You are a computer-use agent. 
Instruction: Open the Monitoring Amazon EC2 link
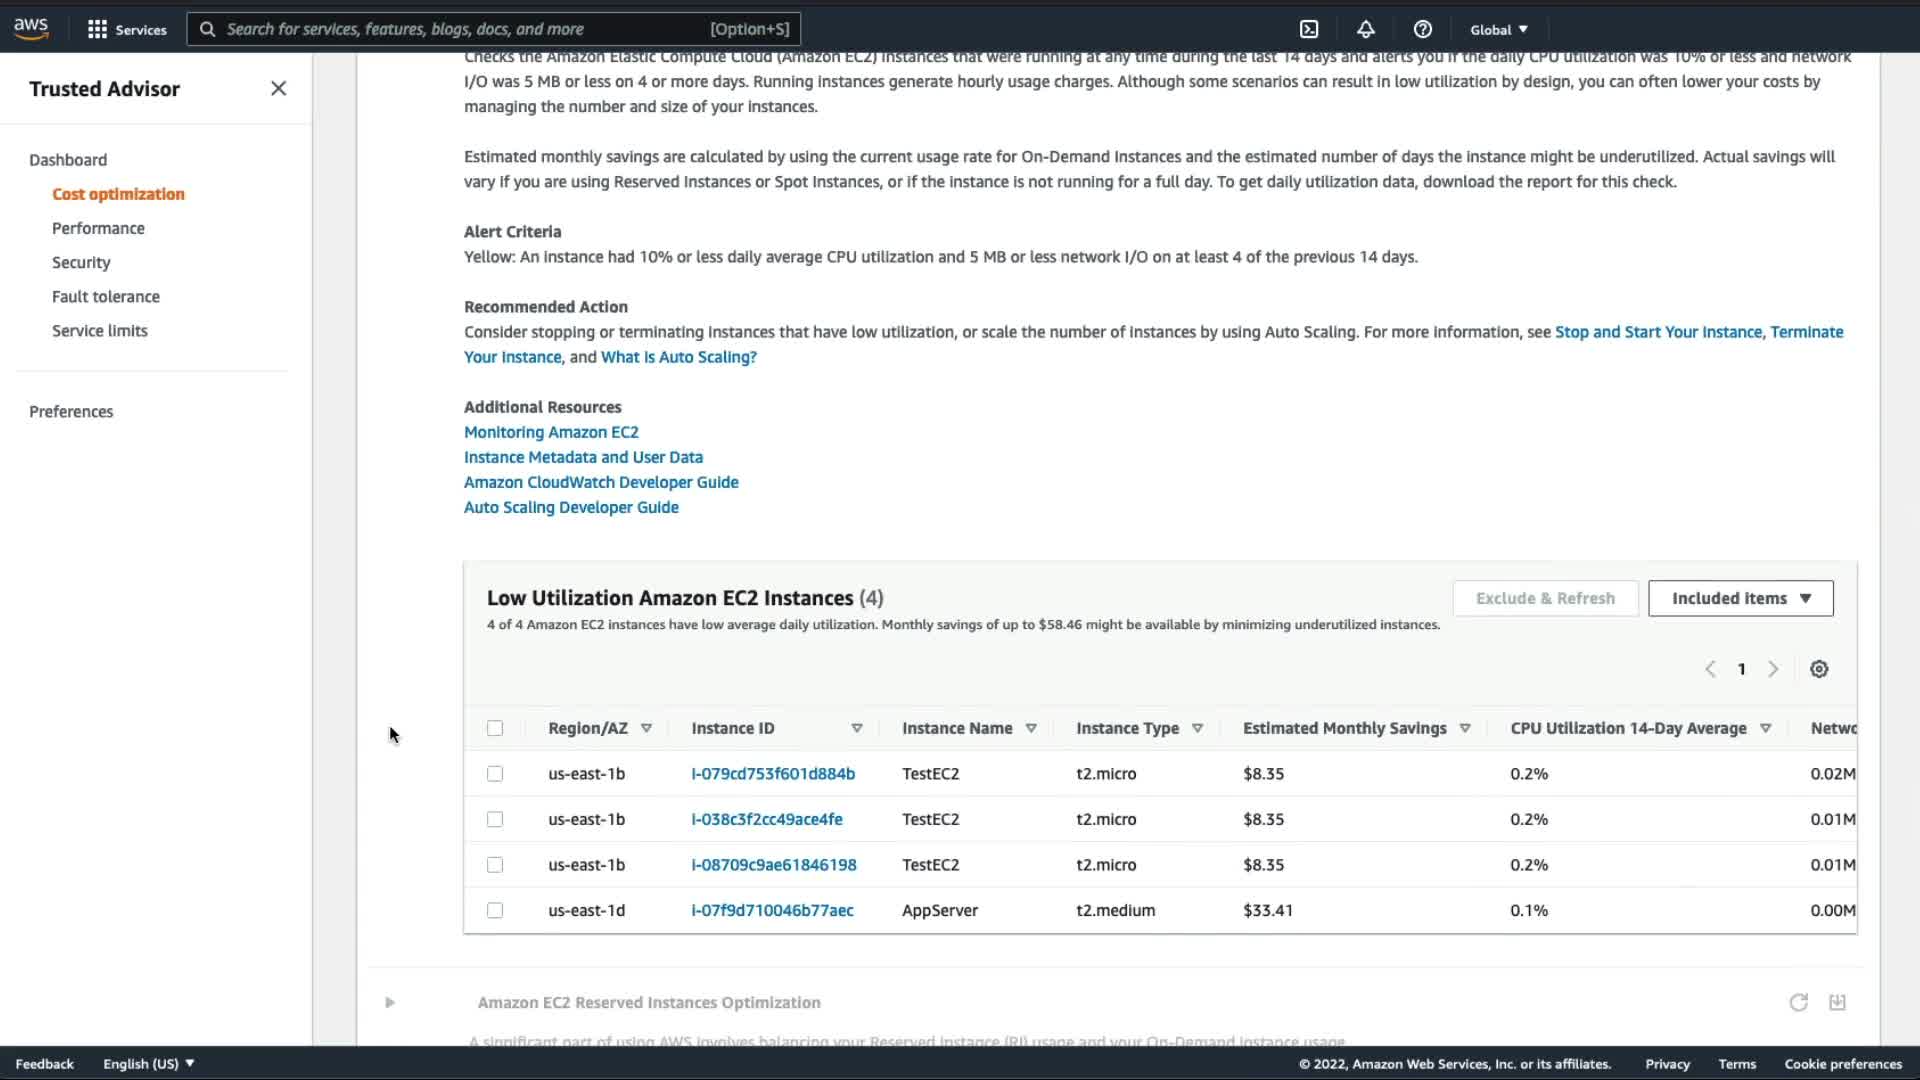click(551, 432)
